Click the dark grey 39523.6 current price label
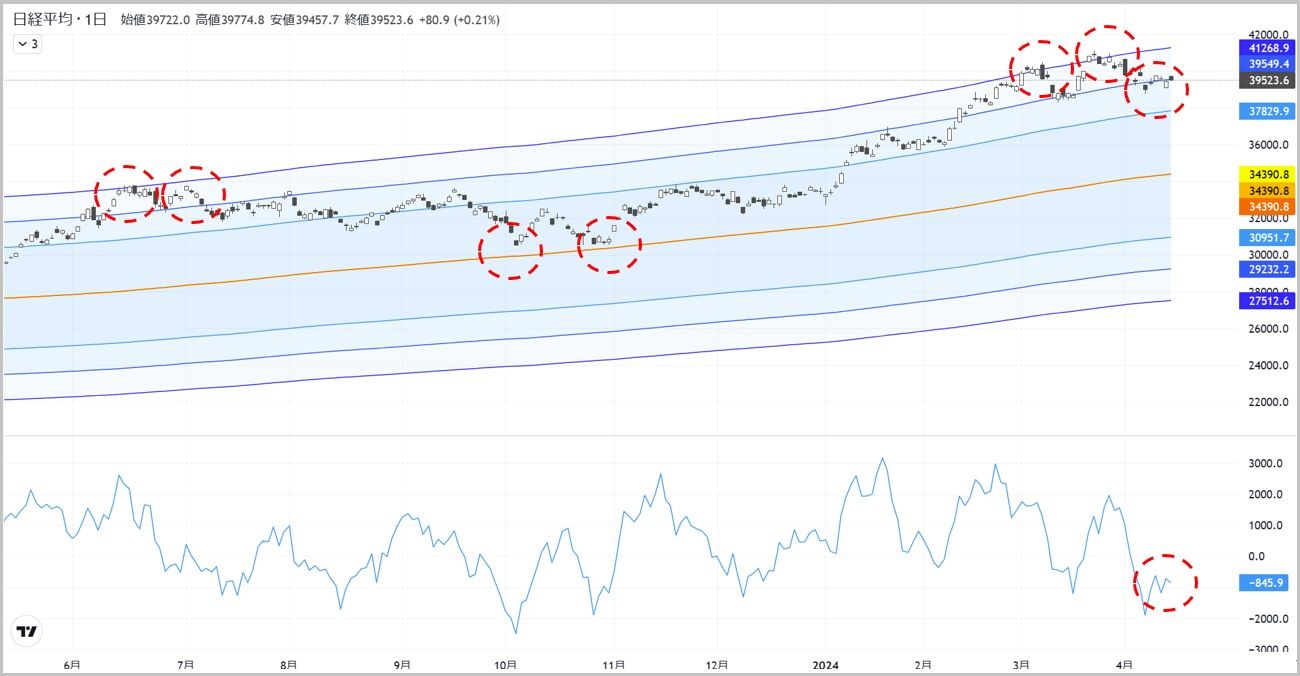Viewport: 1300px width, 676px height. tap(1267, 80)
